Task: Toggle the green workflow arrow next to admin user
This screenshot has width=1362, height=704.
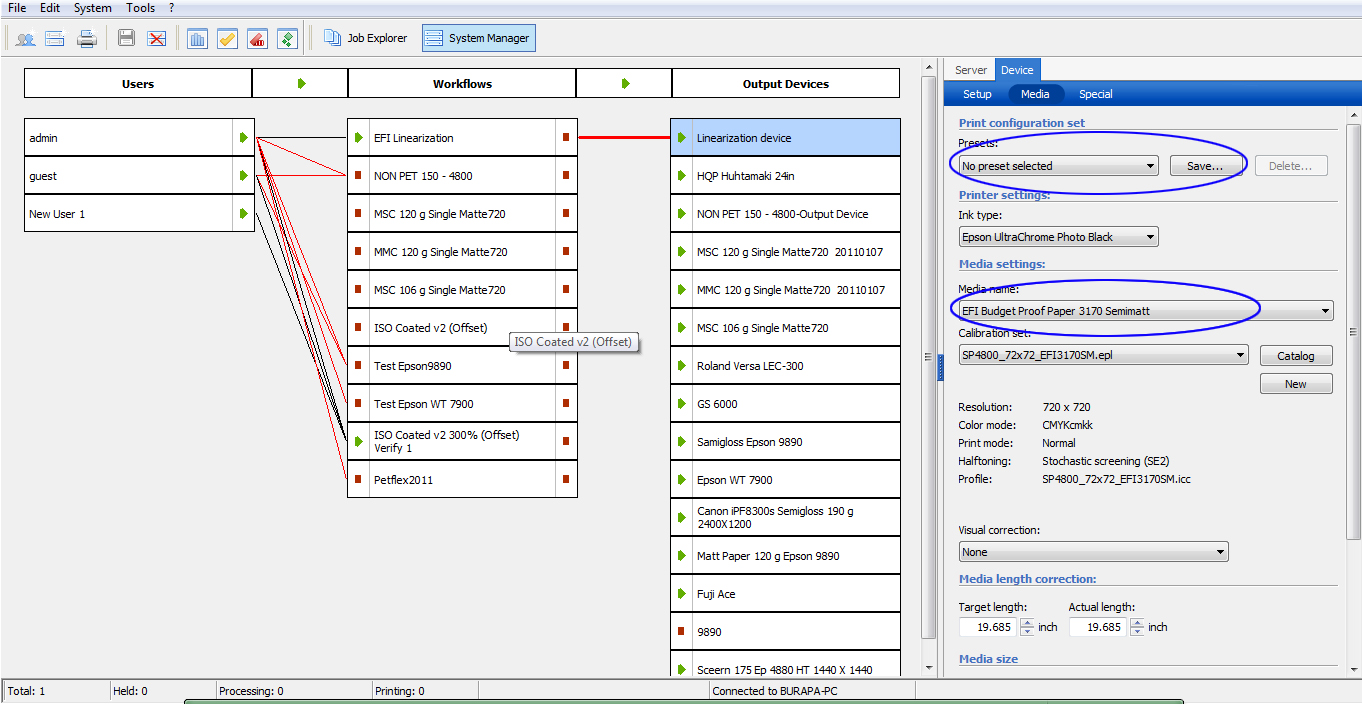Action: pyautogui.click(x=244, y=137)
